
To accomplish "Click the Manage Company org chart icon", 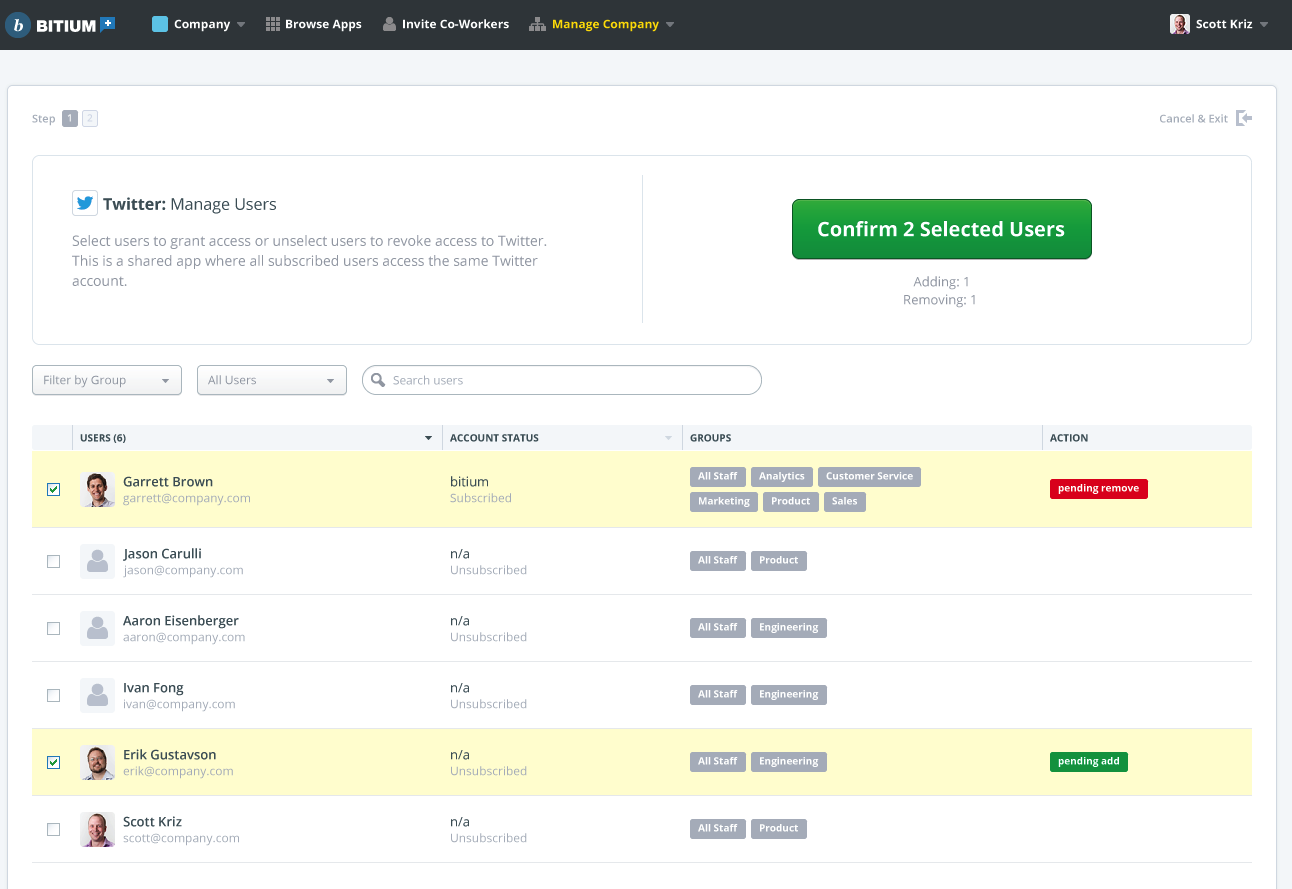I will [x=538, y=23].
